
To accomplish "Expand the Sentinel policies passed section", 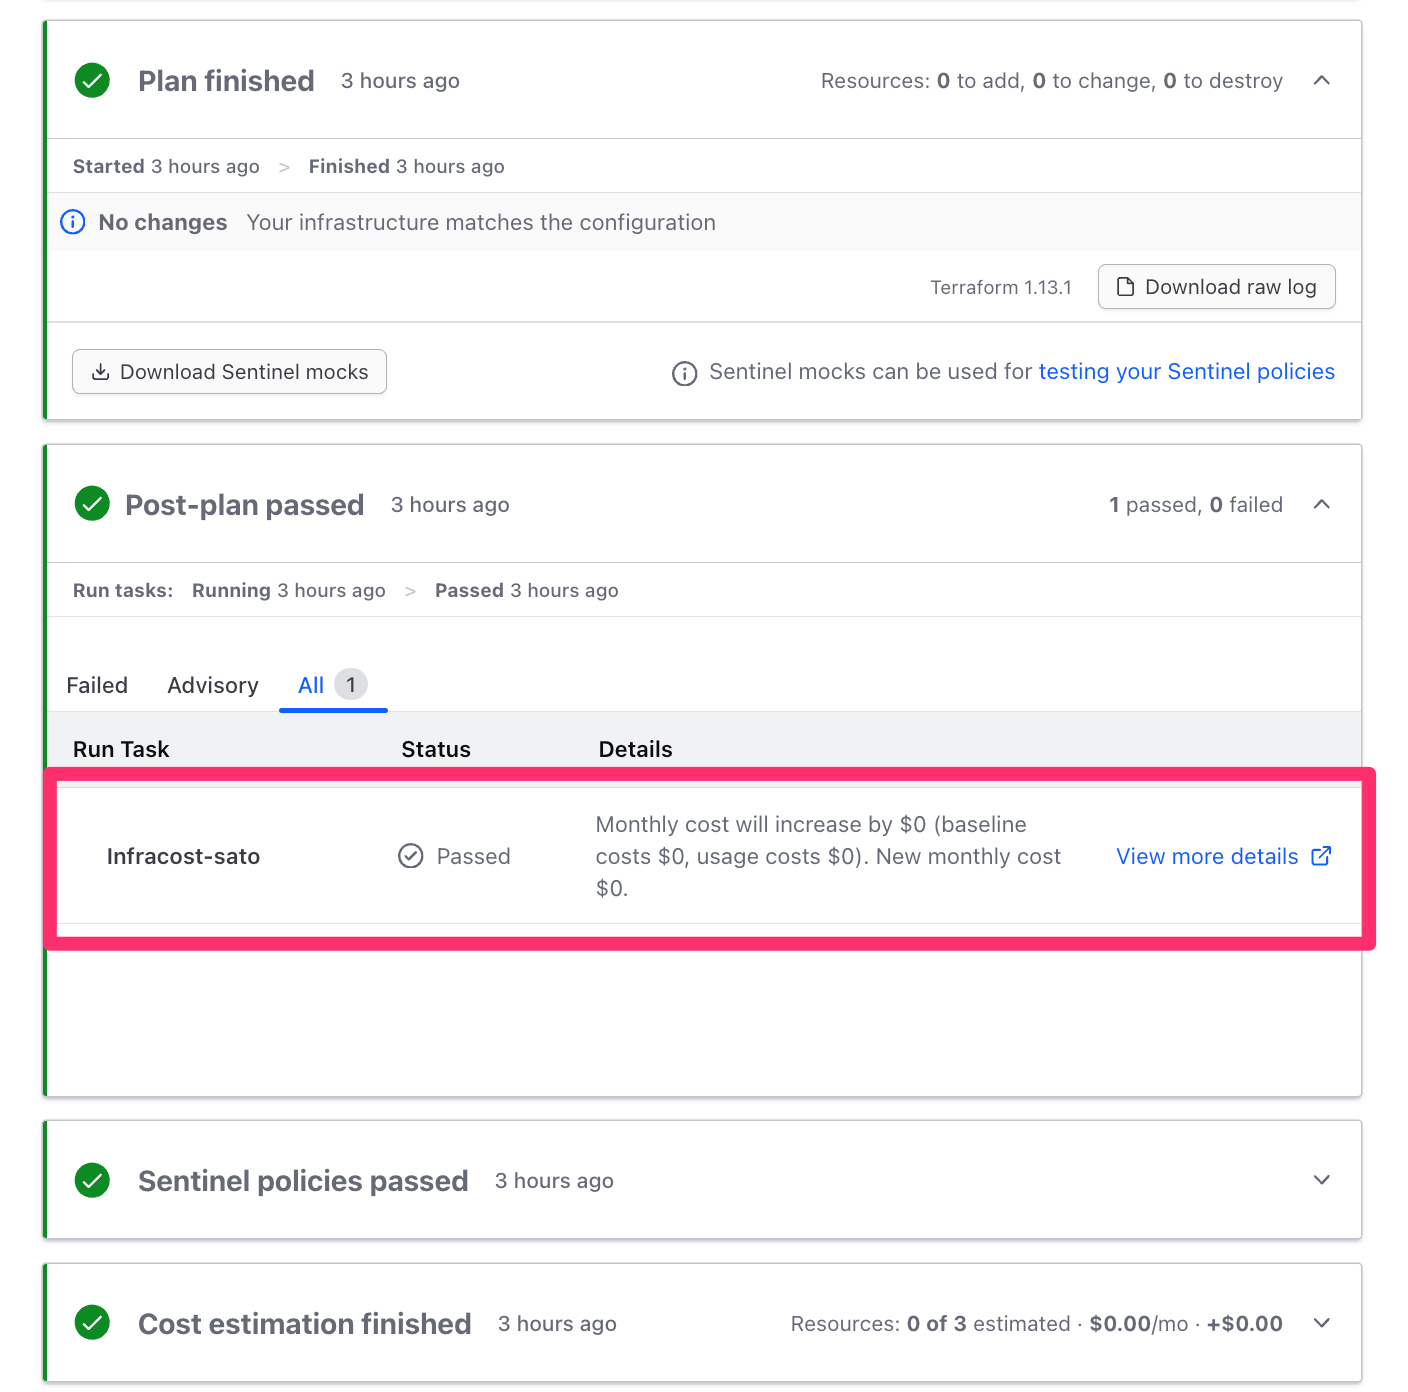I will point(1321,1180).
